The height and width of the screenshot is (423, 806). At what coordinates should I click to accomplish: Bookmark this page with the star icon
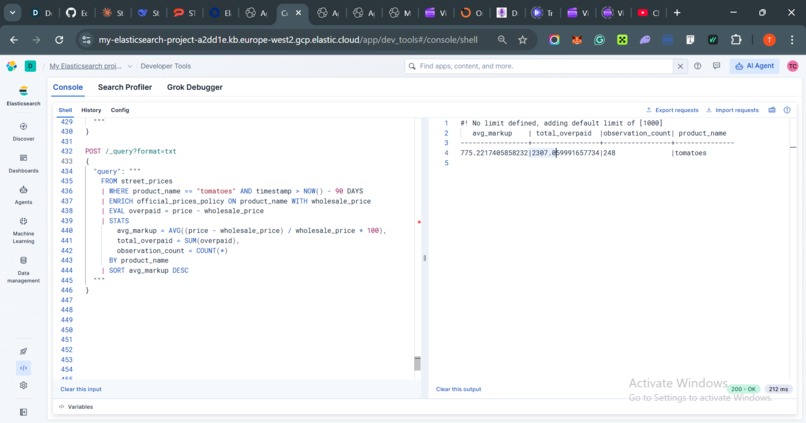[523, 40]
